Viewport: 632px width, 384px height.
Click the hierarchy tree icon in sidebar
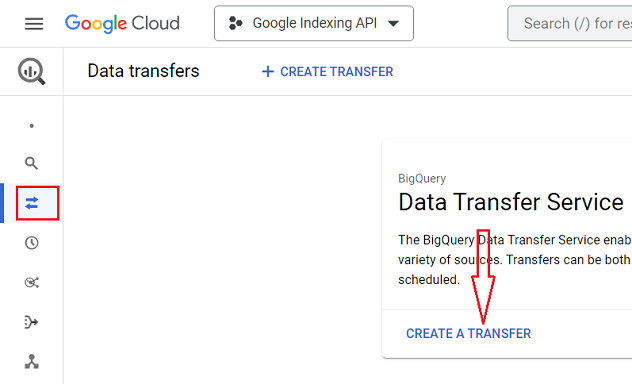(x=31, y=361)
